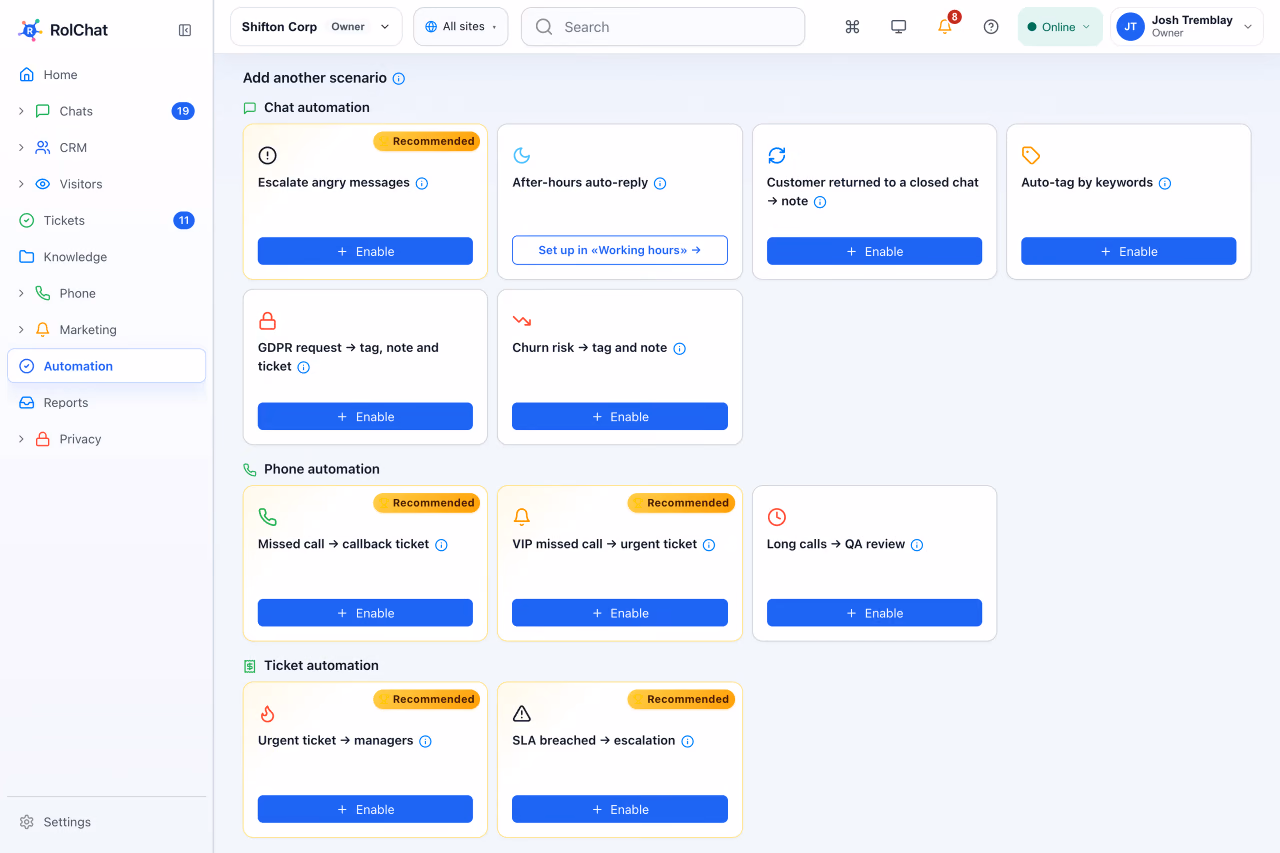The width and height of the screenshot is (1280, 853).
Task: Expand the CRM sidebar section
Action: tap(21, 147)
